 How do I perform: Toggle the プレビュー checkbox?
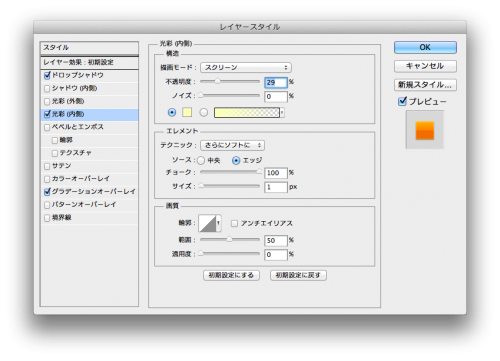(402, 101)
